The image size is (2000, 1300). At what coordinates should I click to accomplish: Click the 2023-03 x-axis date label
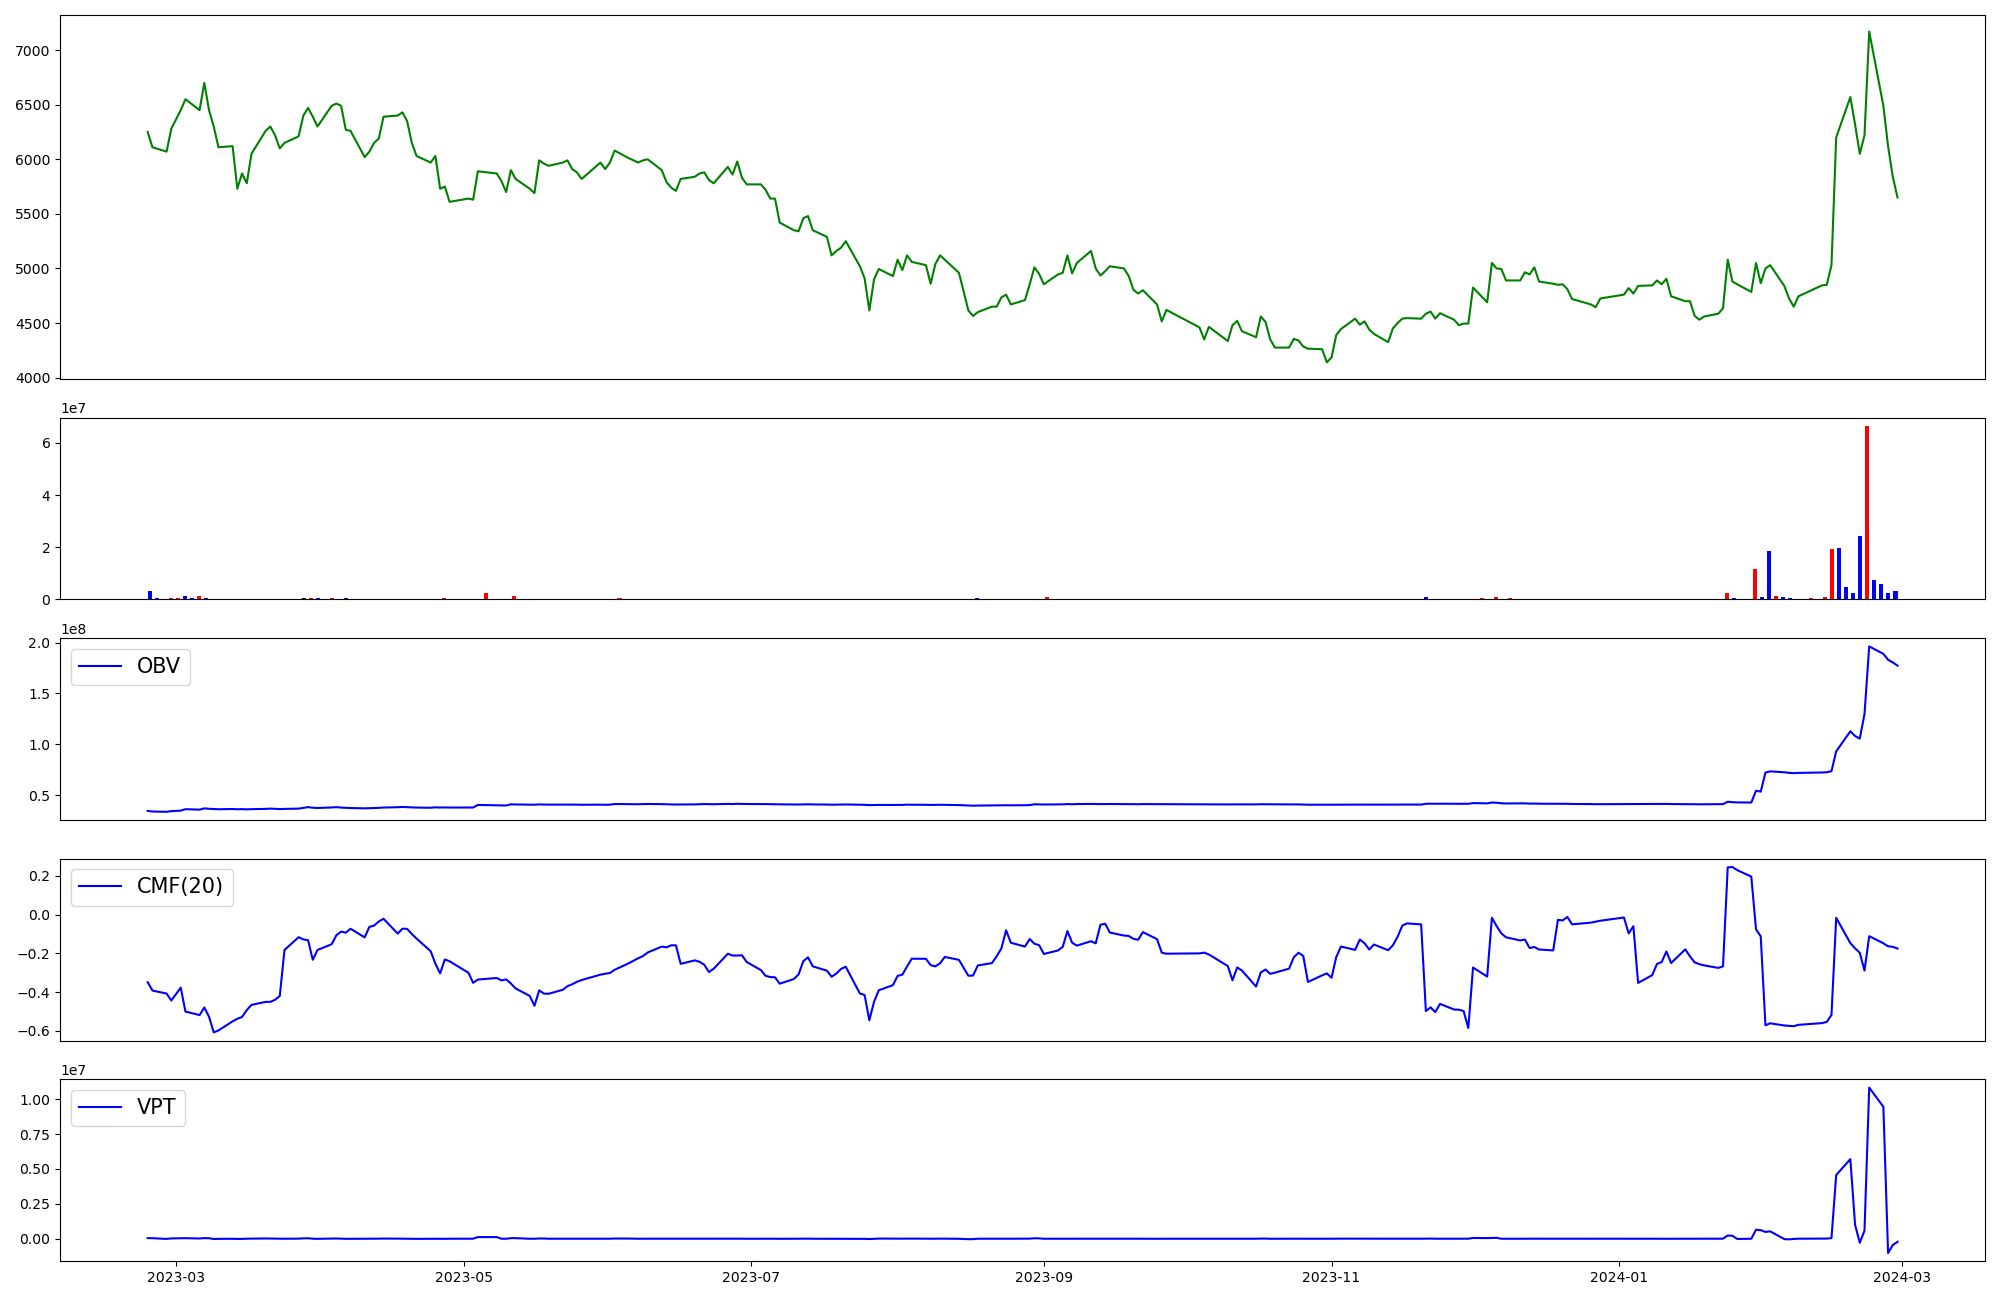click(x=176, y=1277)
